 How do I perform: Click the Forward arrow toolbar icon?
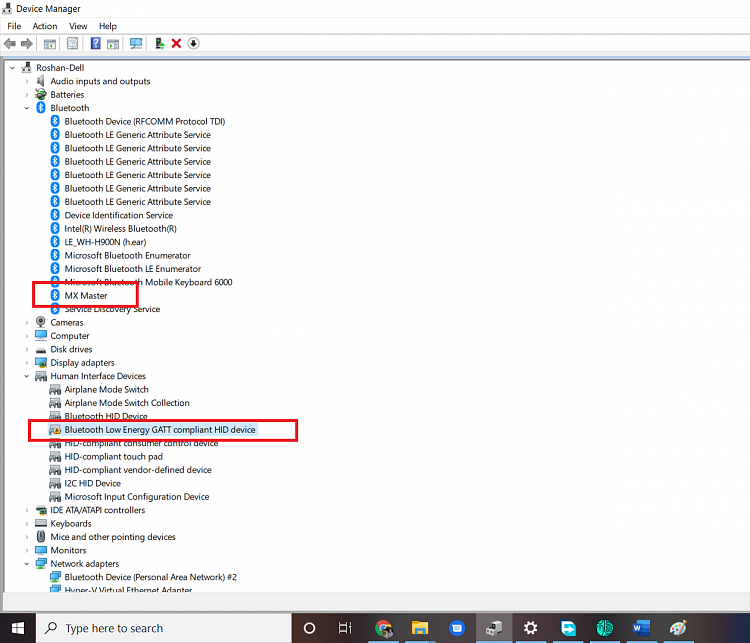[26, 44]
